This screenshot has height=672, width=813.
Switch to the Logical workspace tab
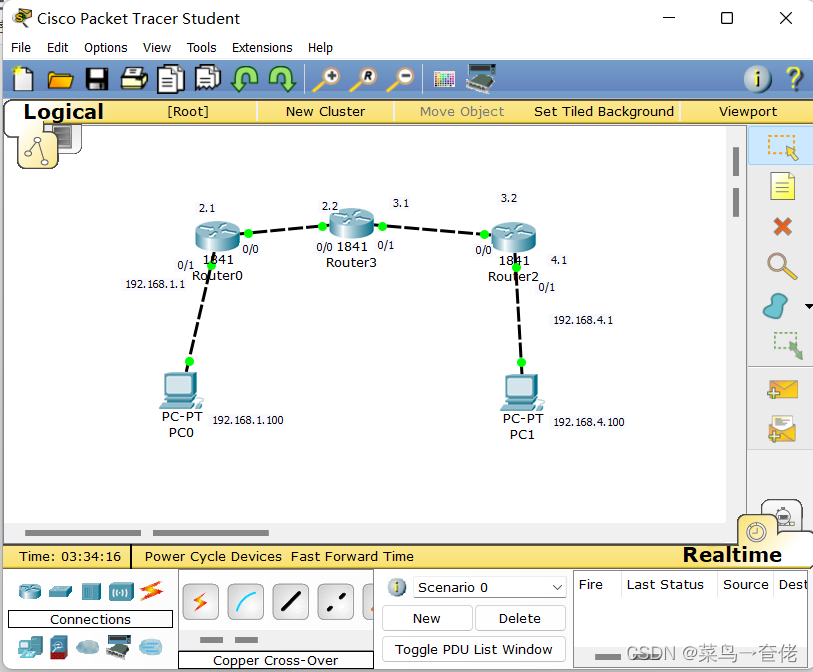click(x=63, y=111)
